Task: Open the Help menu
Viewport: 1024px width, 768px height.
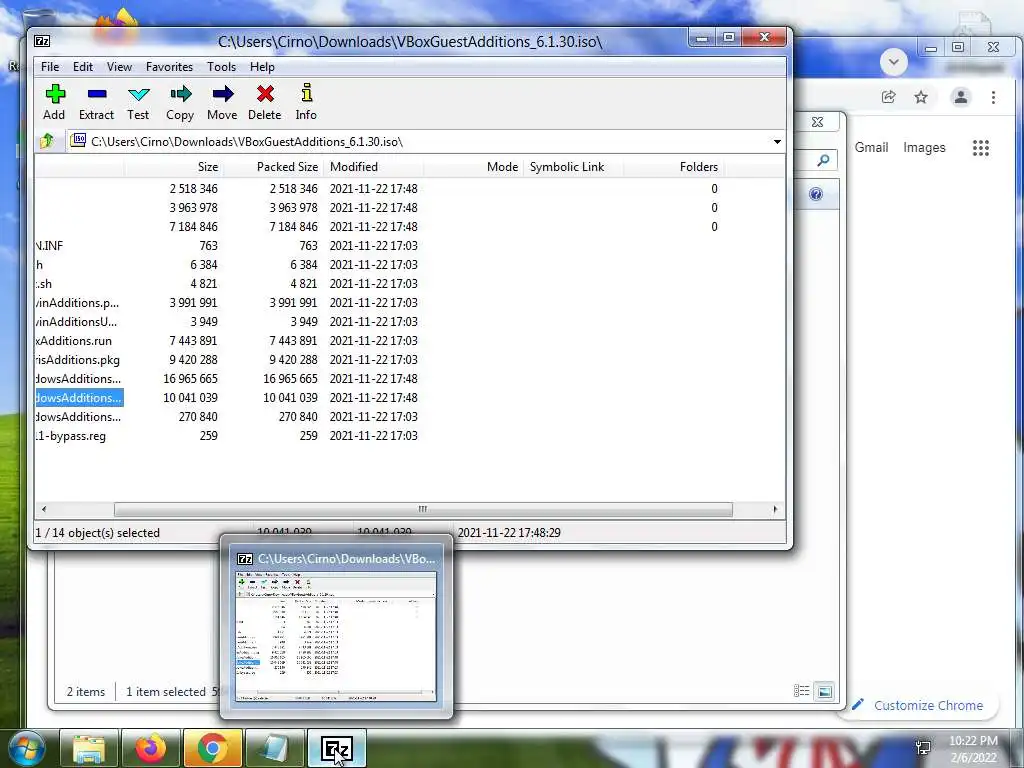Action: [263, 67]
